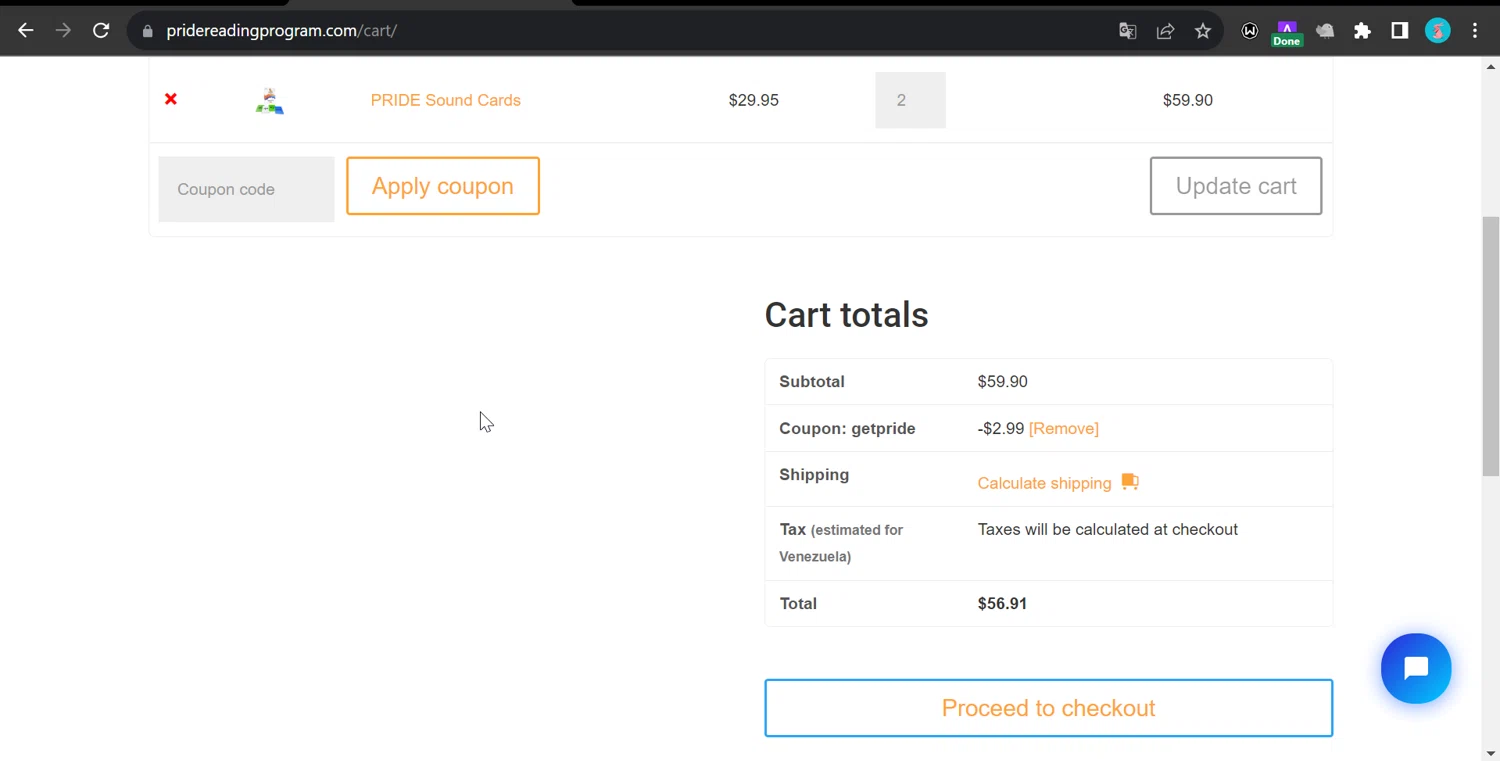Screen dimensions: 1500x761
Task: Click the orange shipping truck icon
Action: coord(1130,482)
